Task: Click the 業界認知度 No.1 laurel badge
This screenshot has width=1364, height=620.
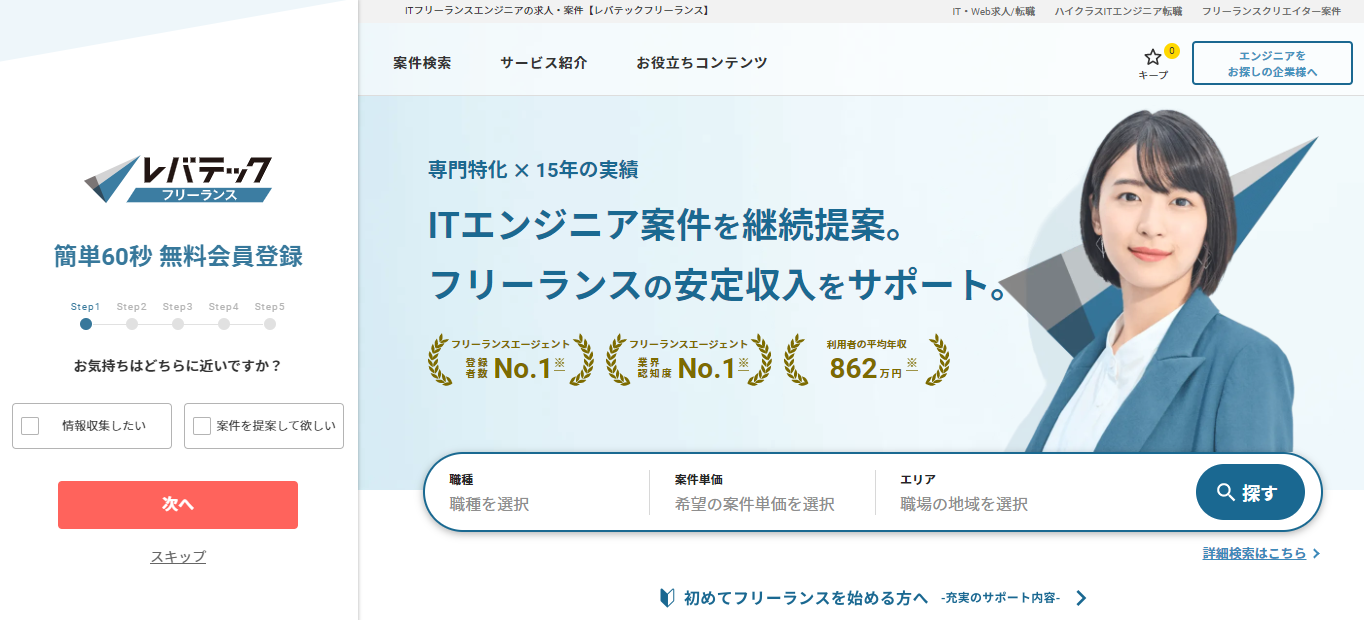Action: (x=688, y=360)
